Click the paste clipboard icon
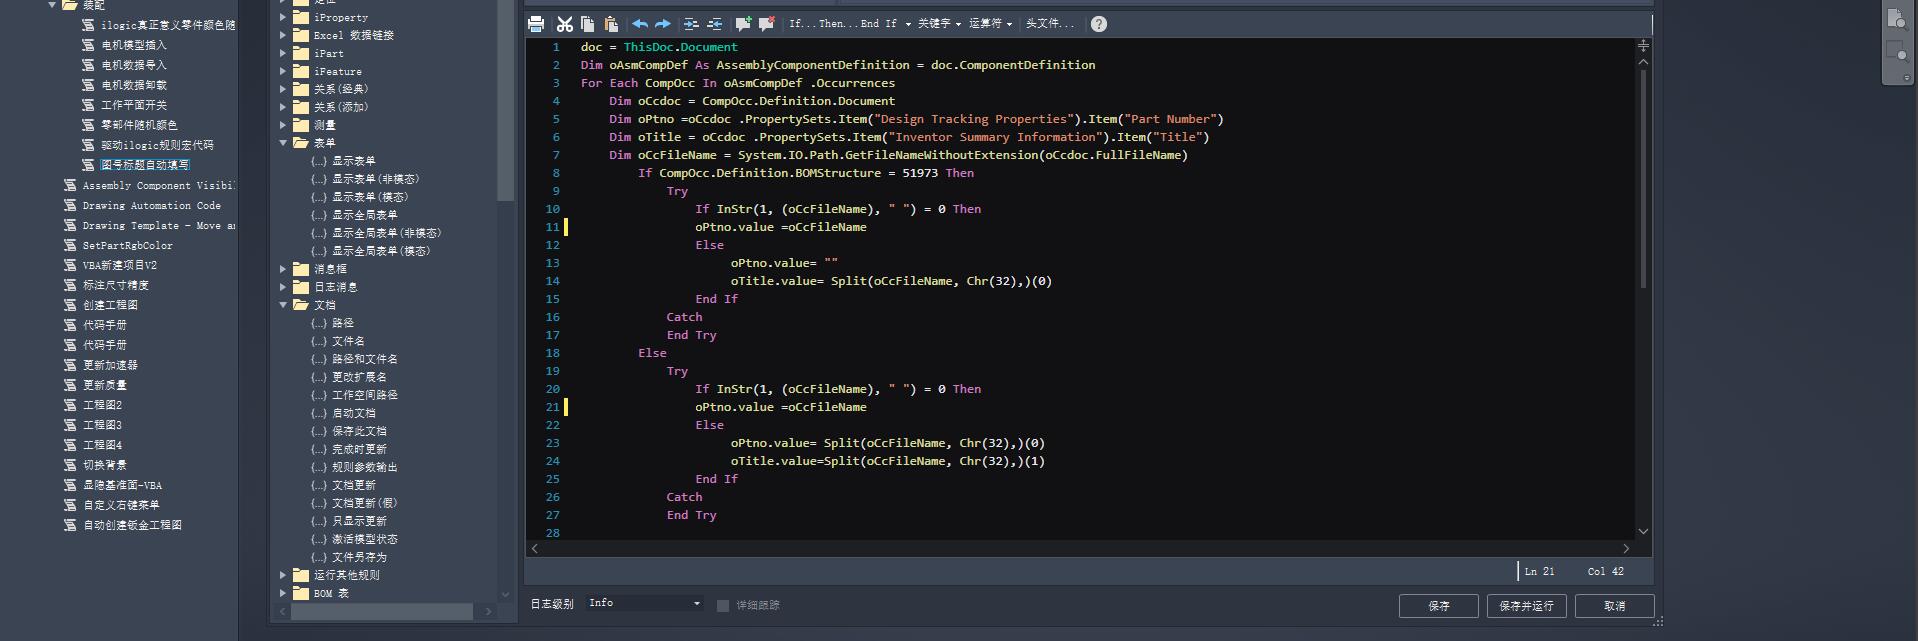Image resolution: width=1918 pixels, height=641 pixels. point(611,24)
